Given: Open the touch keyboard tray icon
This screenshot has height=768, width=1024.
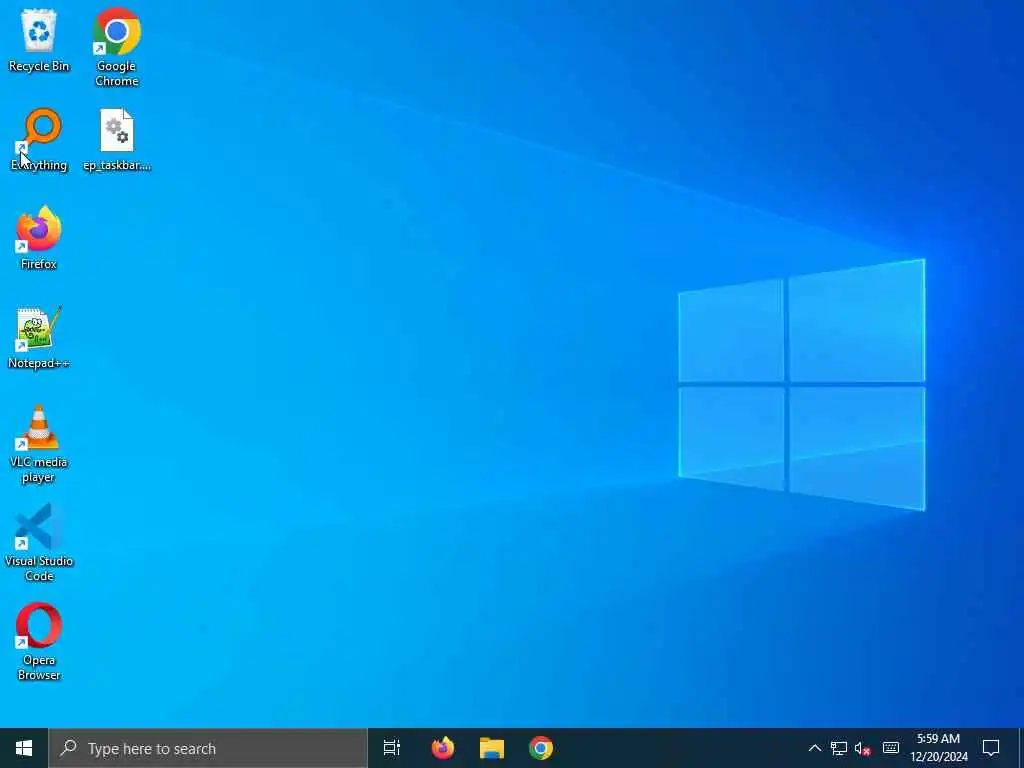Looking at the screenshot, I should [891, 748].
